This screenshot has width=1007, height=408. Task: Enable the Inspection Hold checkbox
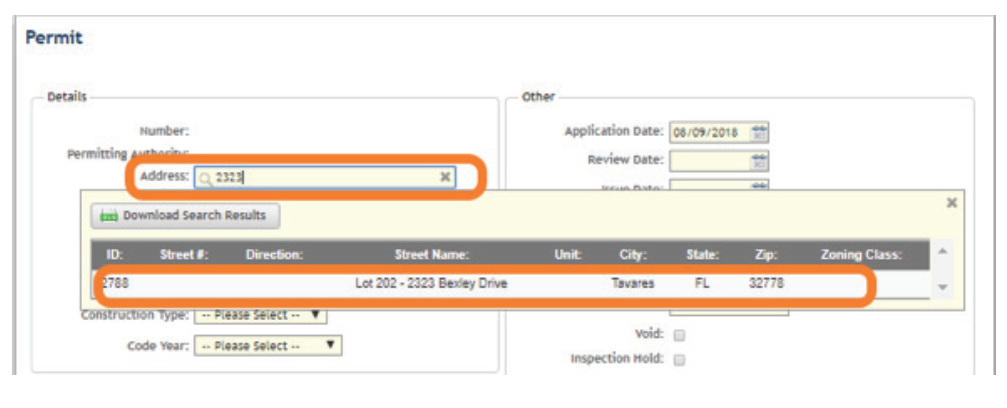pyautogui.click(x=680, y=360)
